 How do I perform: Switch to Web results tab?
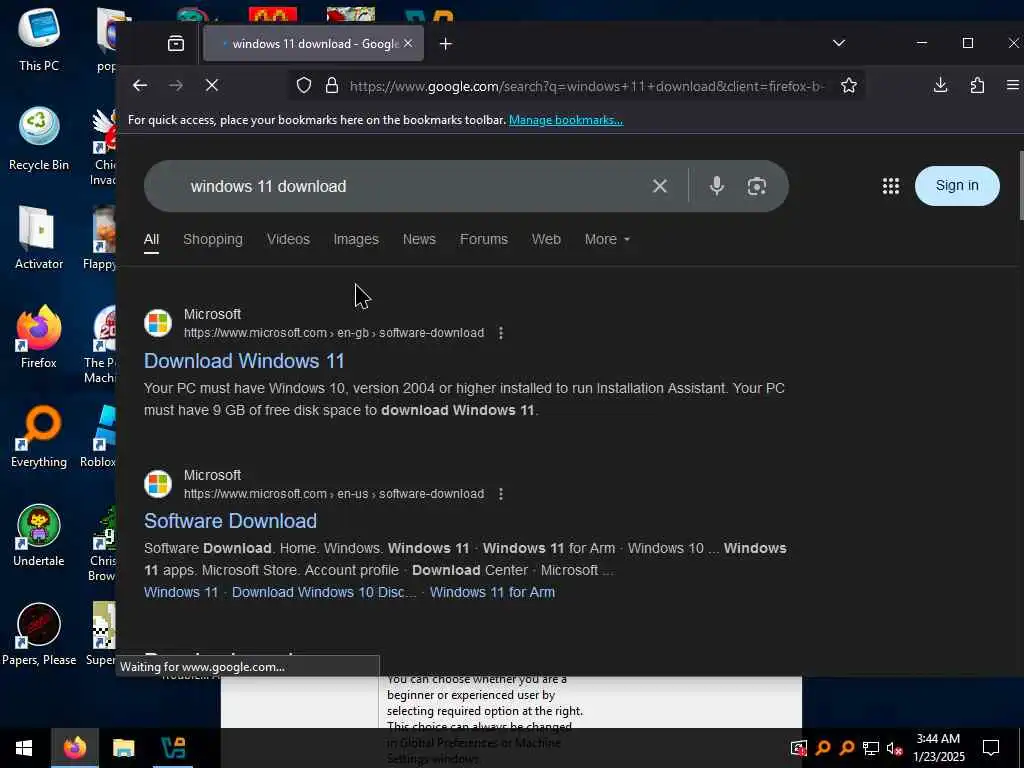coord(546,240)
